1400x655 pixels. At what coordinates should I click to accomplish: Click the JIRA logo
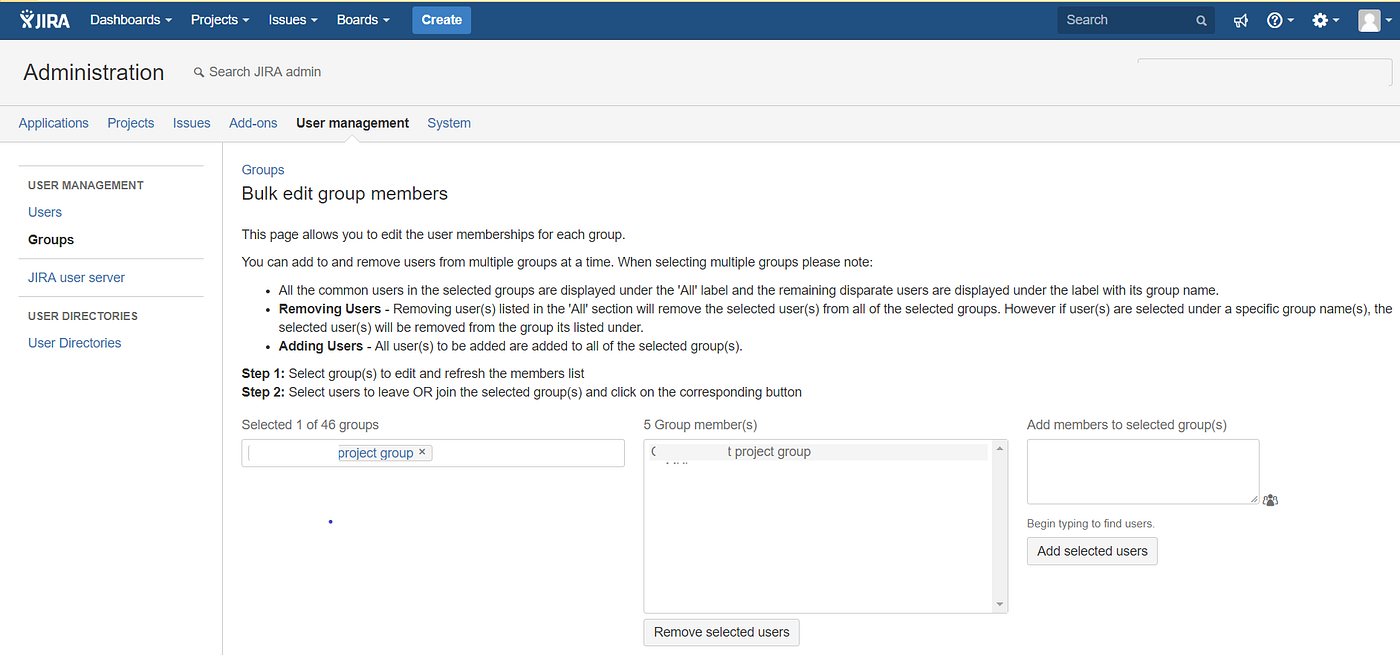[44, 19]
